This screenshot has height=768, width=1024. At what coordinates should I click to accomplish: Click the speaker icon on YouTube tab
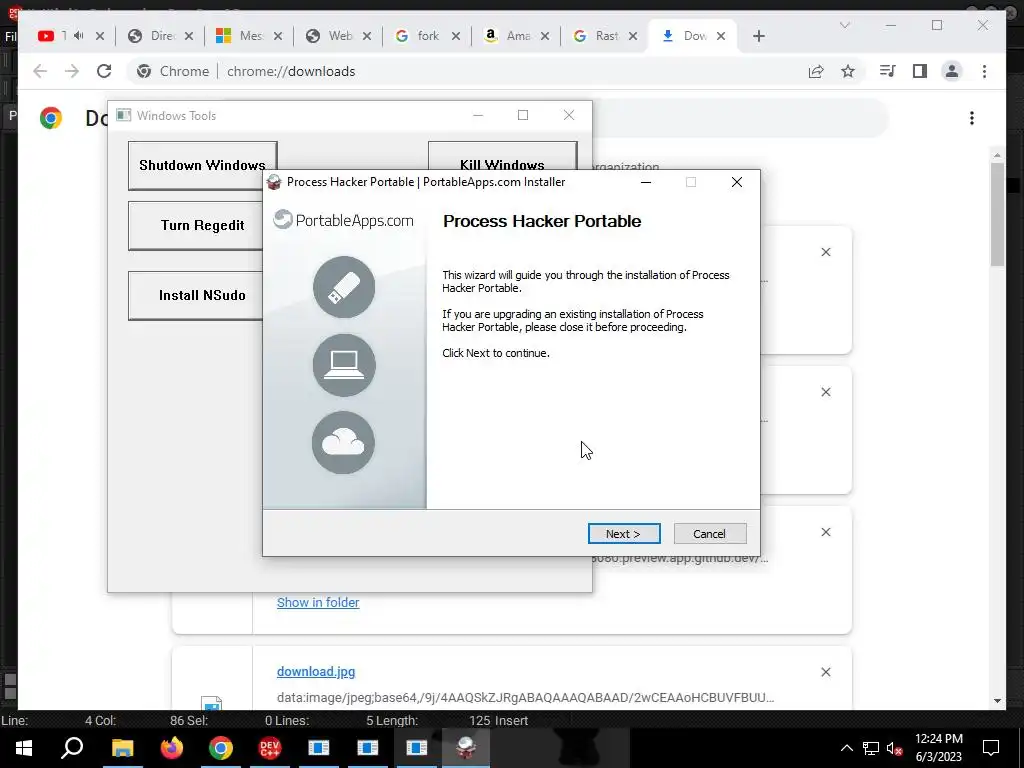(x=79, y=36)
